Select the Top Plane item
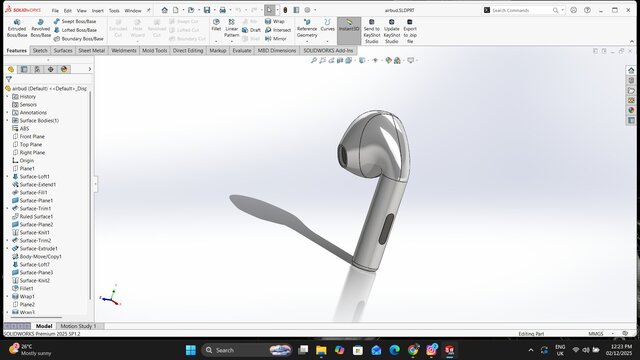The image size is (640, 360). coord(31,144)
